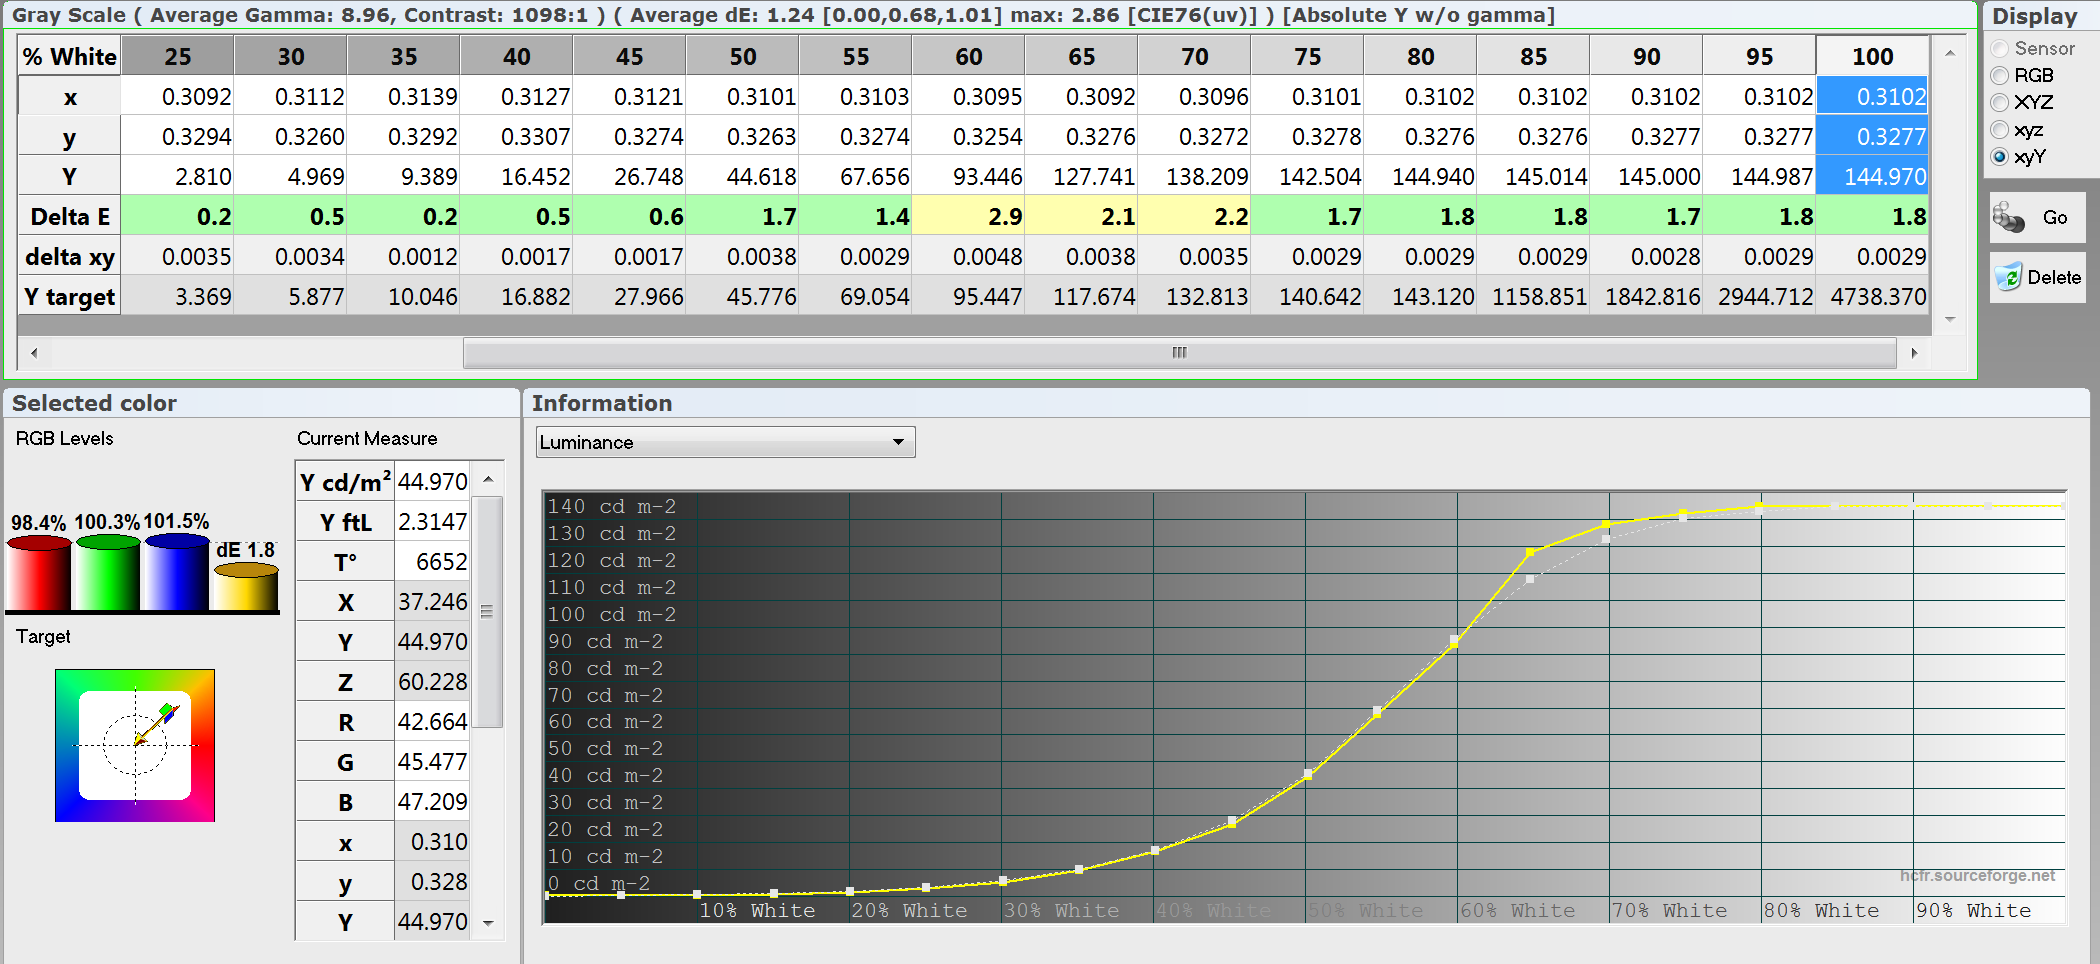Viewport: 2100px width, 964px height.
Task: Click the Delete recycle icon
Action: pos(2008,277)
